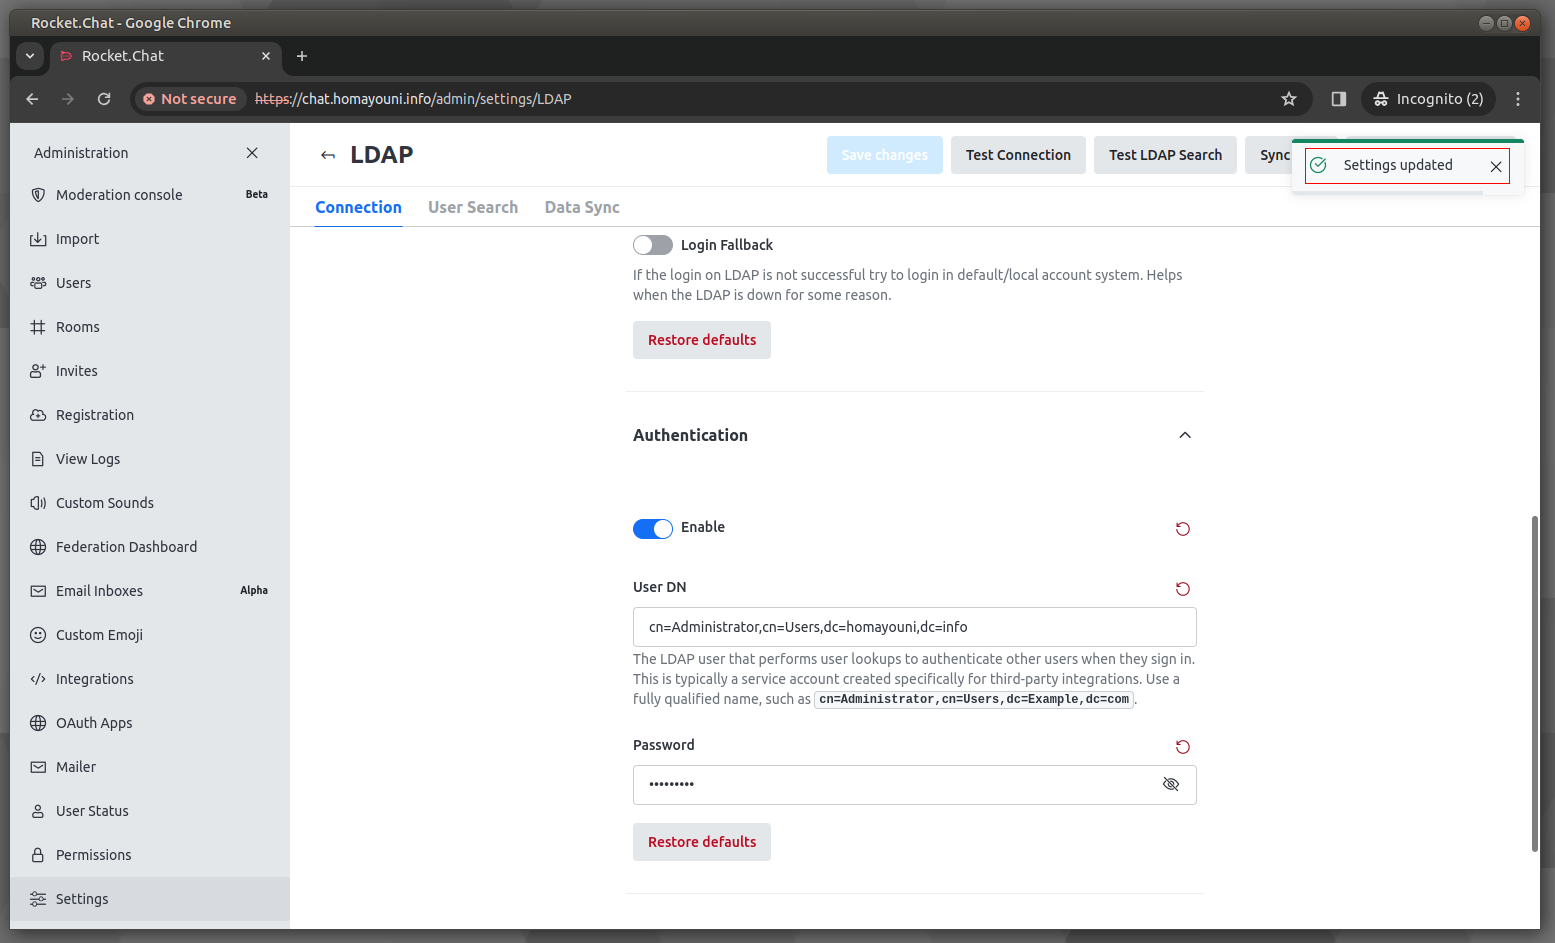
Task: Close the Administration sidebar
Action: point(252,153)
